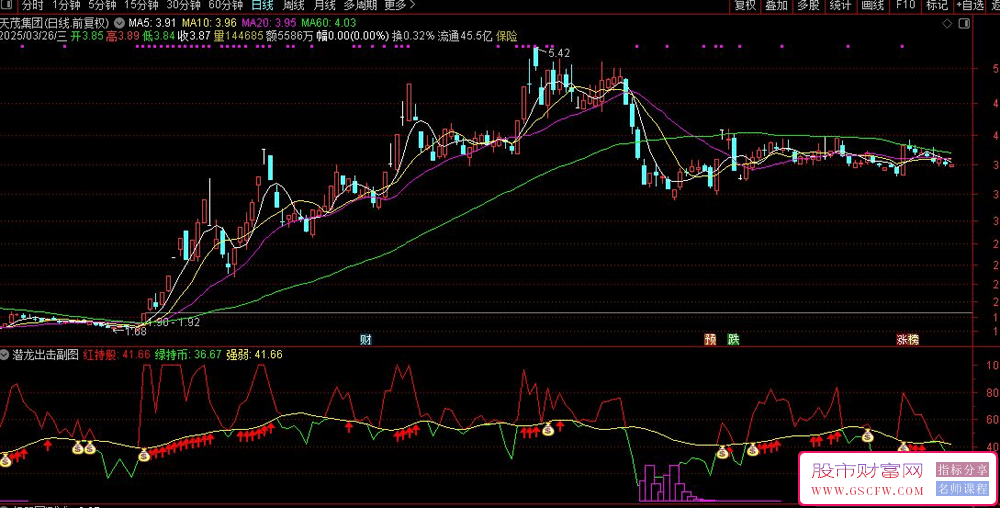Click the 1.68 low price label
This screenshot has height=508, width=1000.
click(x=135, y=331)
